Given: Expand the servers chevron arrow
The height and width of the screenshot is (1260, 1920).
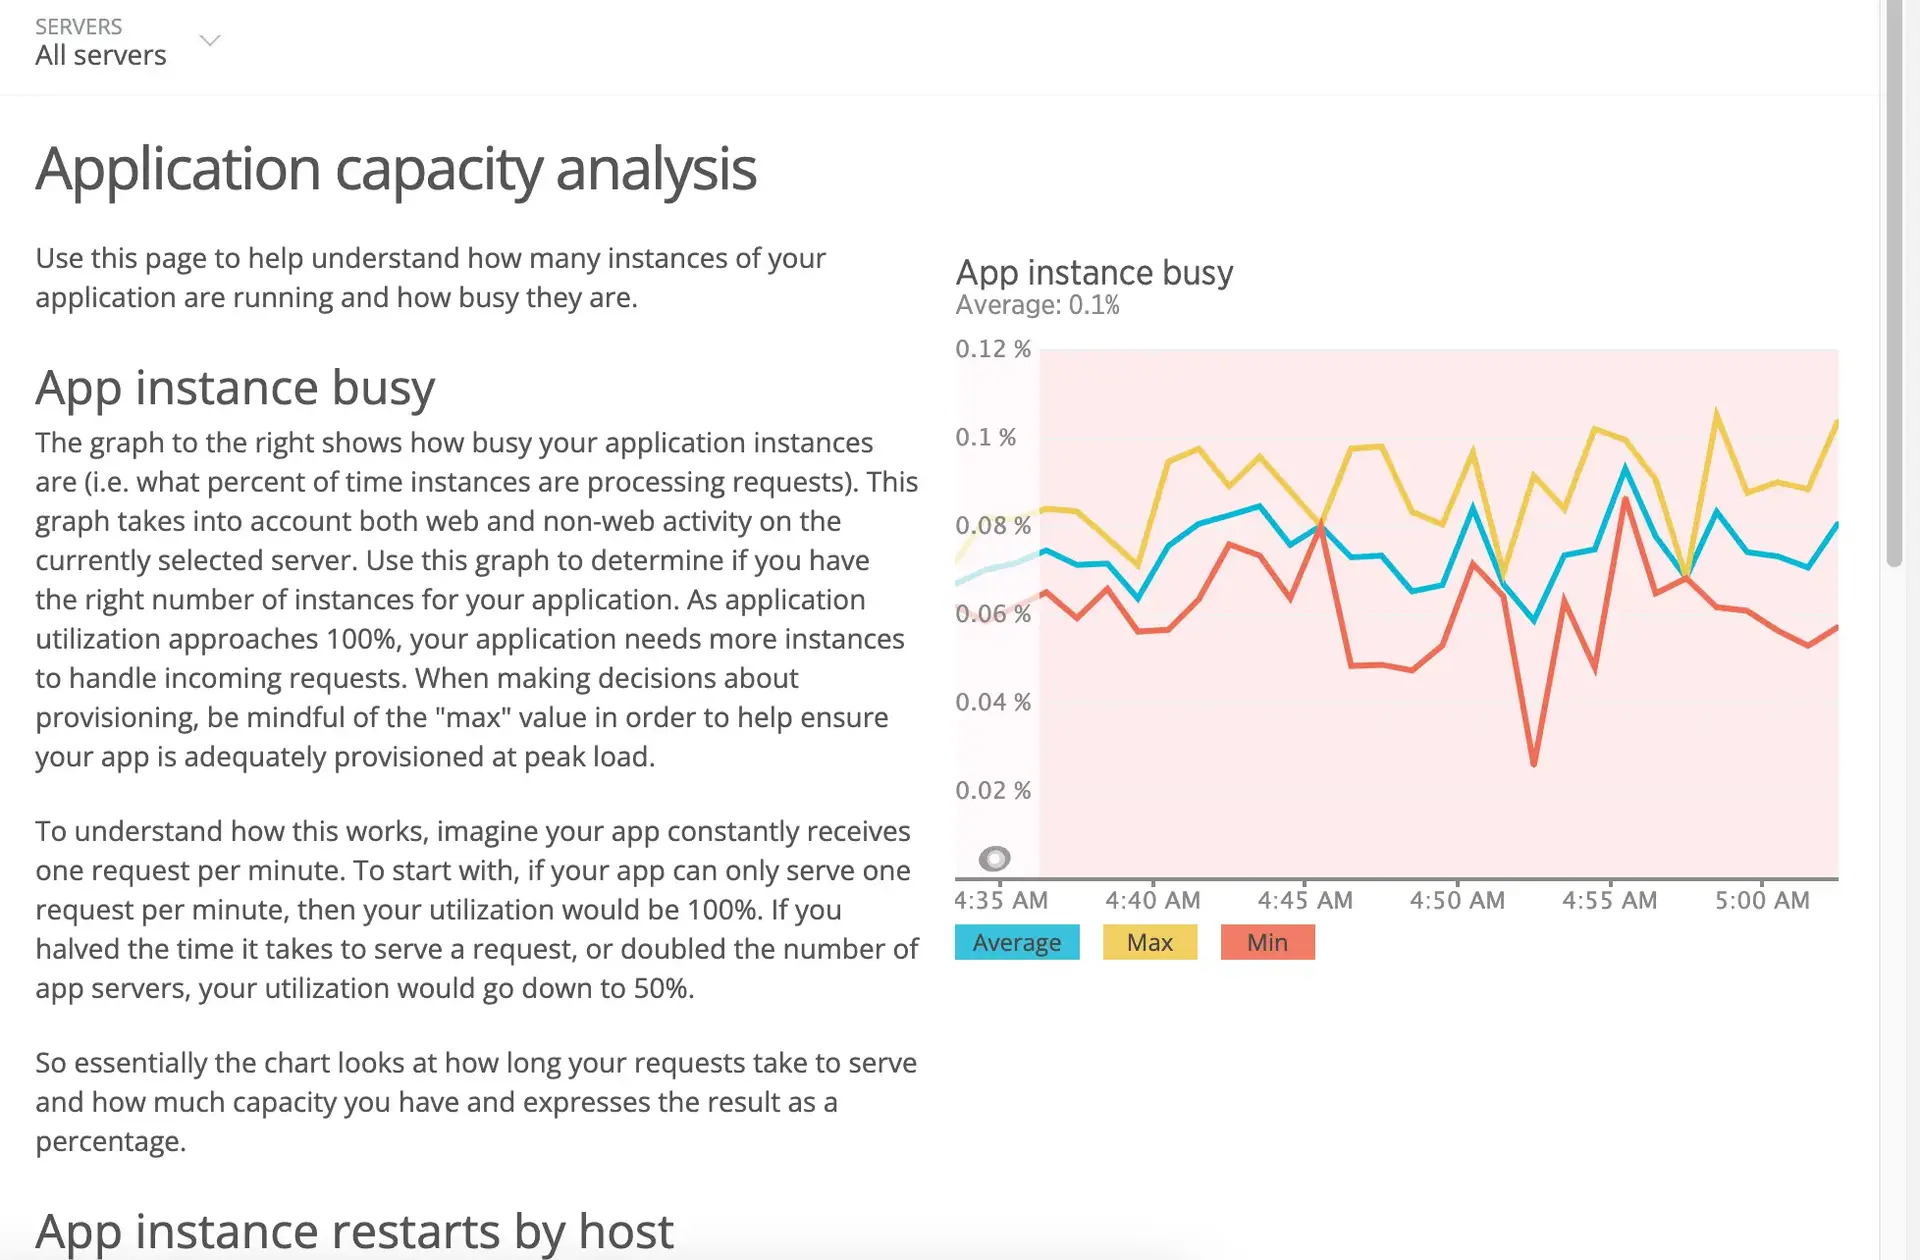Looking at the screenshot, I should coord(210,41).
